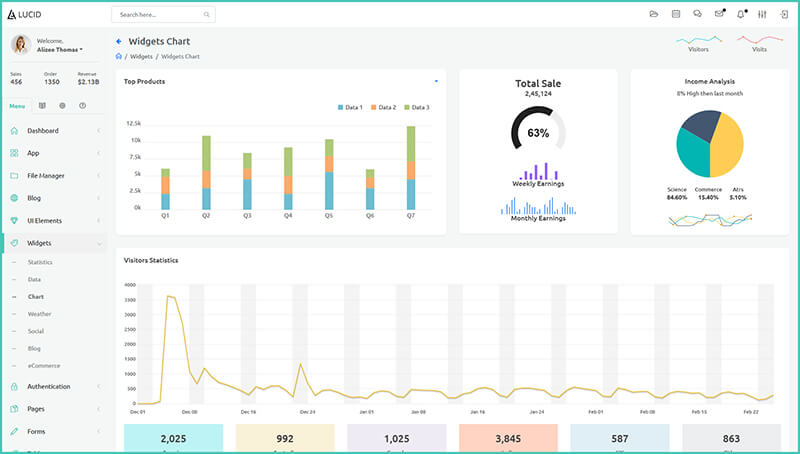Click the blue back arrow beside Widgets Chart
Screen dimensions: 800x454
click(x=119, y=41)
